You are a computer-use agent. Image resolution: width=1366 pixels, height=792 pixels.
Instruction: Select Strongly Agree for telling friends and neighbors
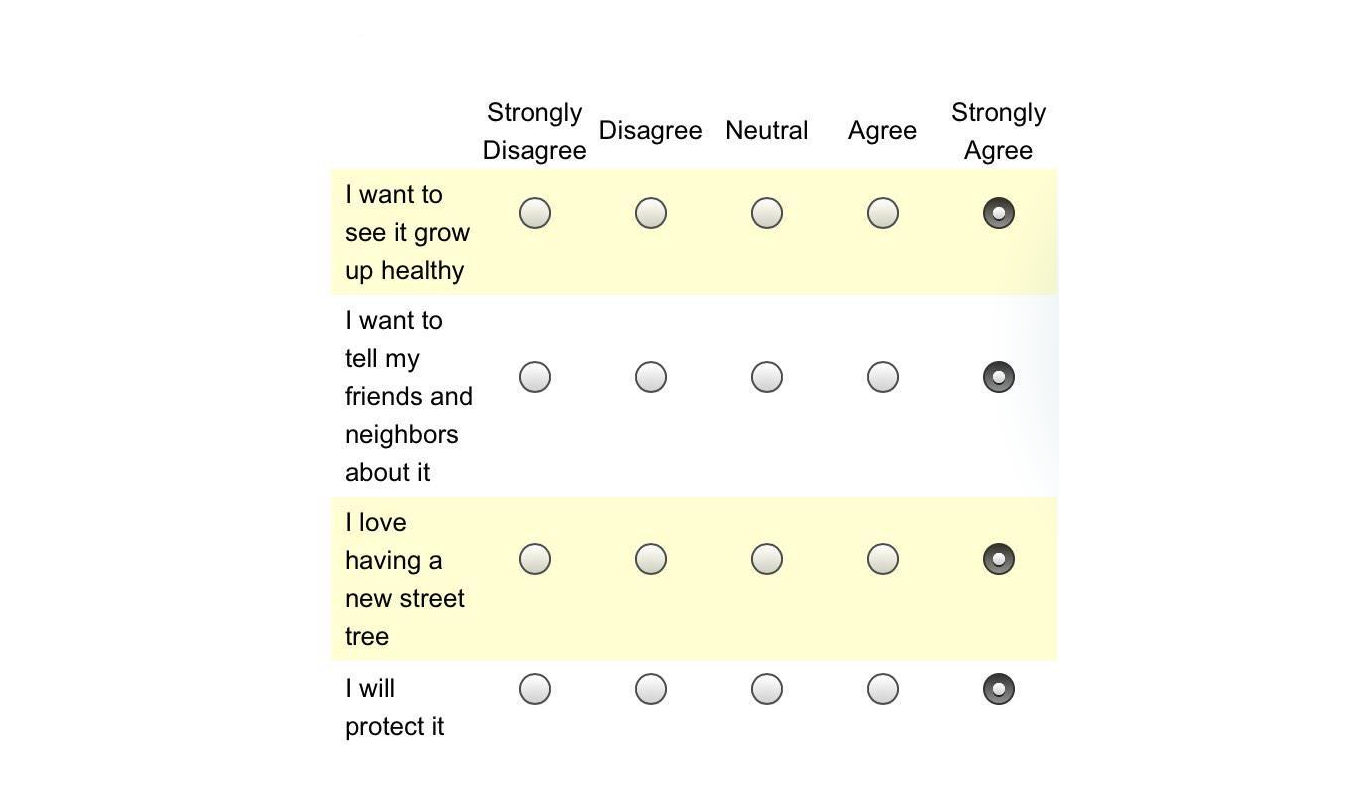(998, 377)
